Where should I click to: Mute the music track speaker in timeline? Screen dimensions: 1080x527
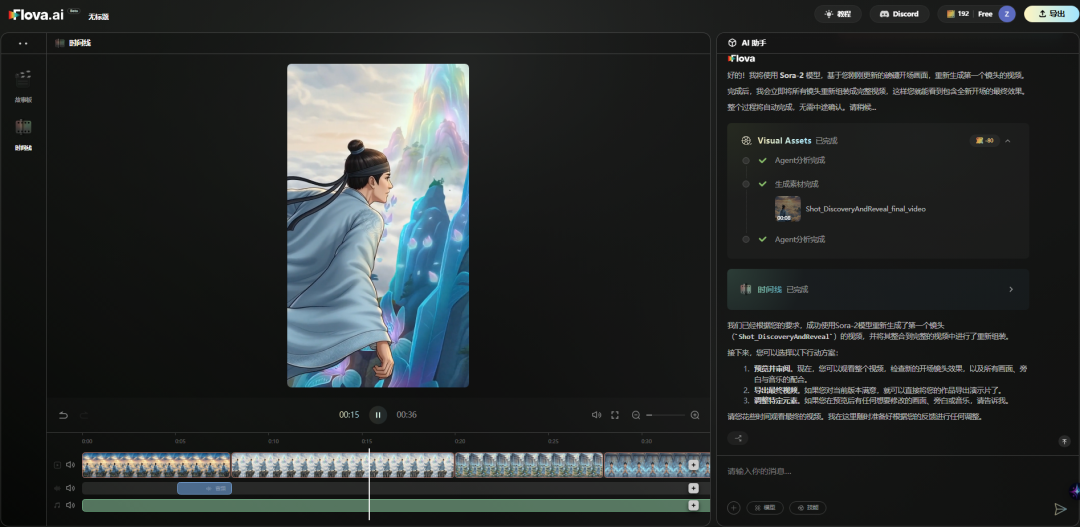[x=71, y=506]
